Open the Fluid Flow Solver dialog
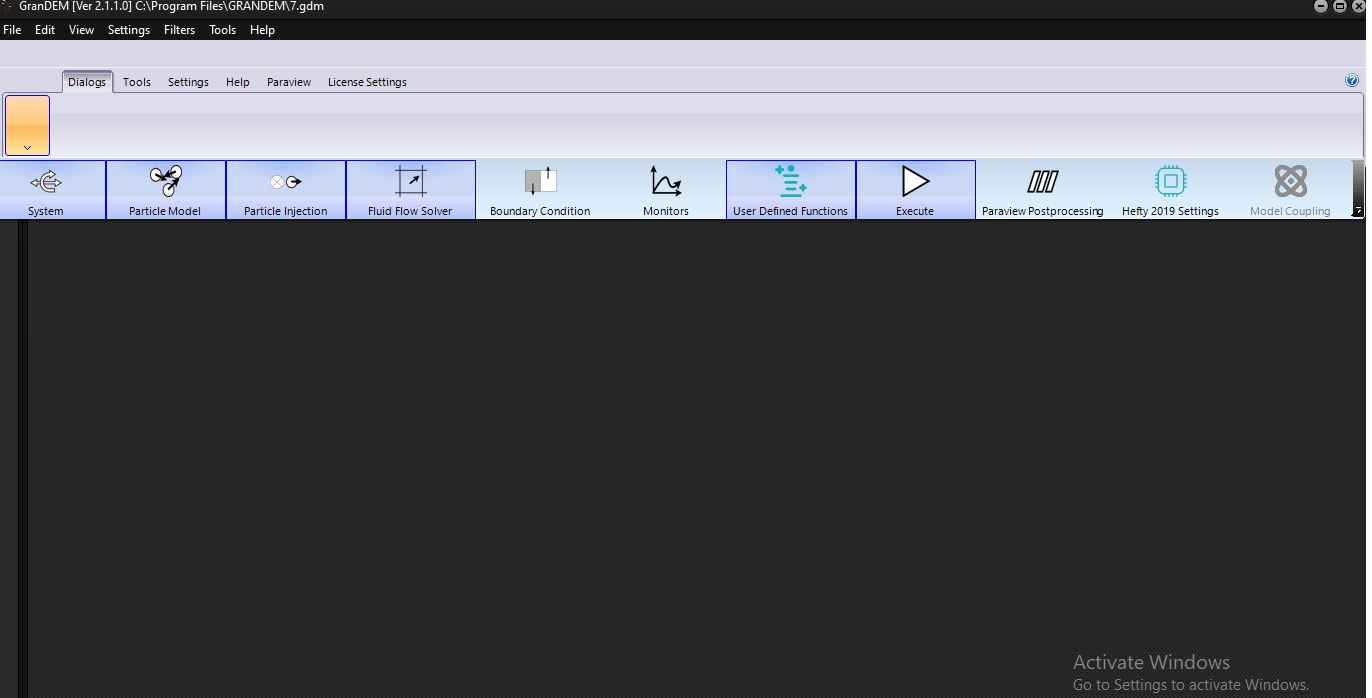The image size is (1372, 698). [x=410, y=190]
